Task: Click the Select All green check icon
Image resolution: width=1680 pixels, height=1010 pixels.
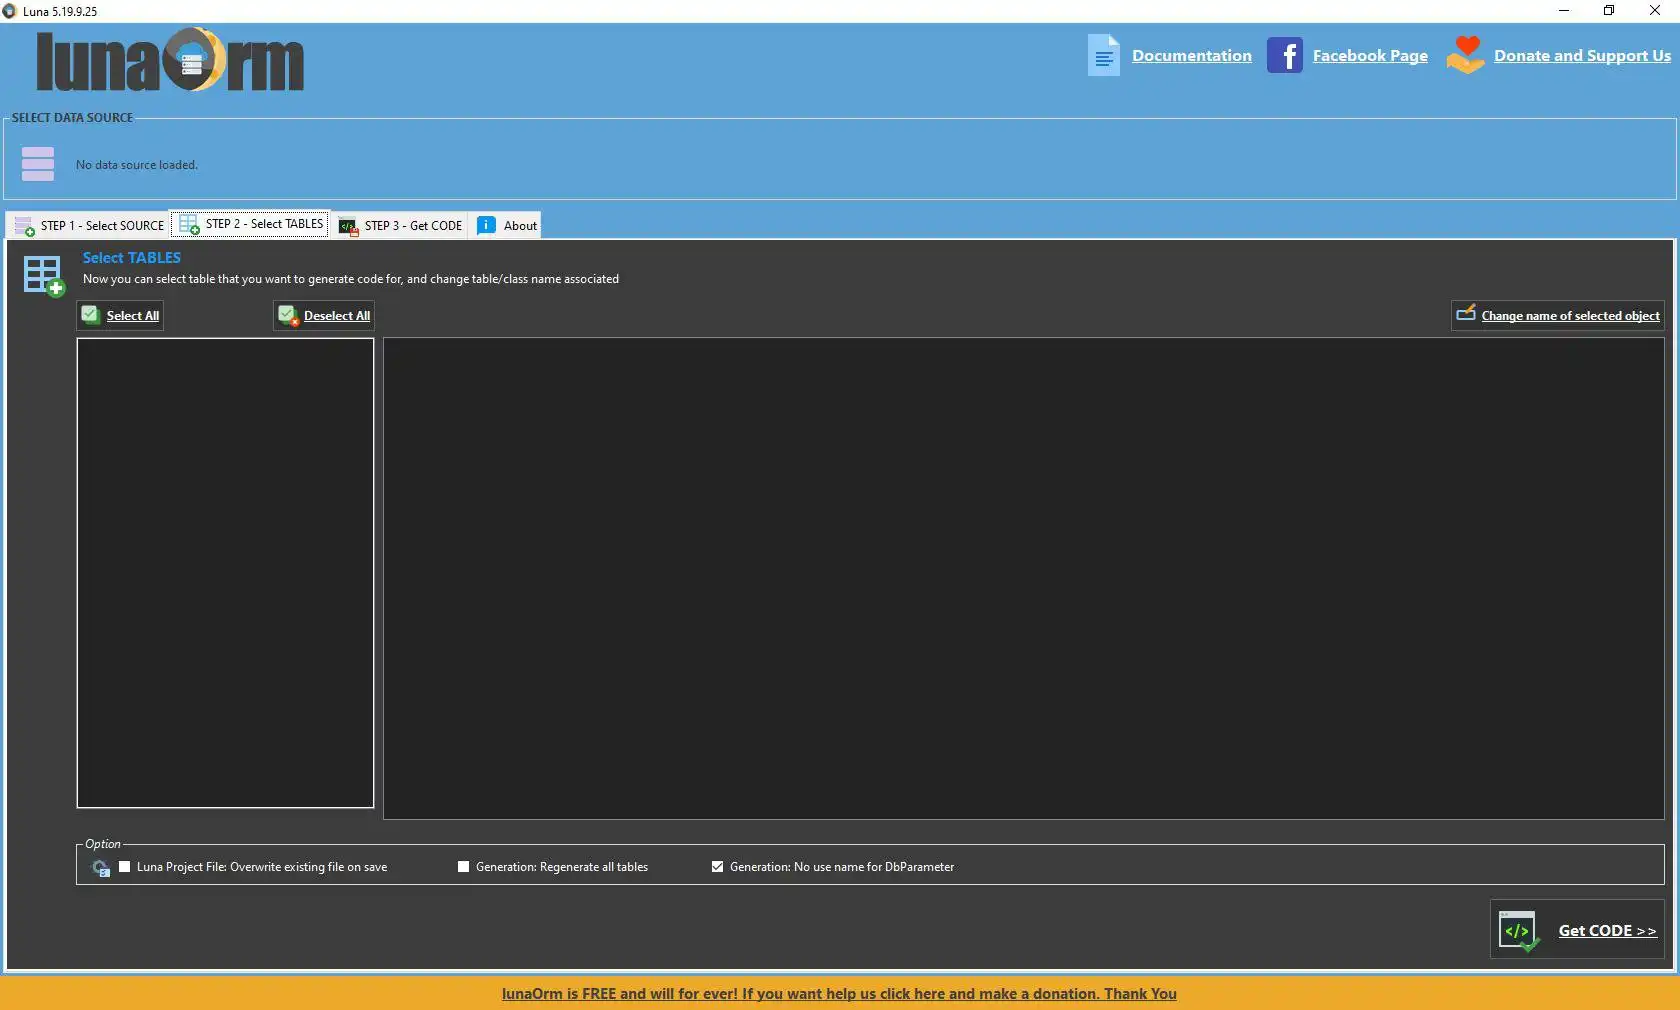Action: coord(91,315)
